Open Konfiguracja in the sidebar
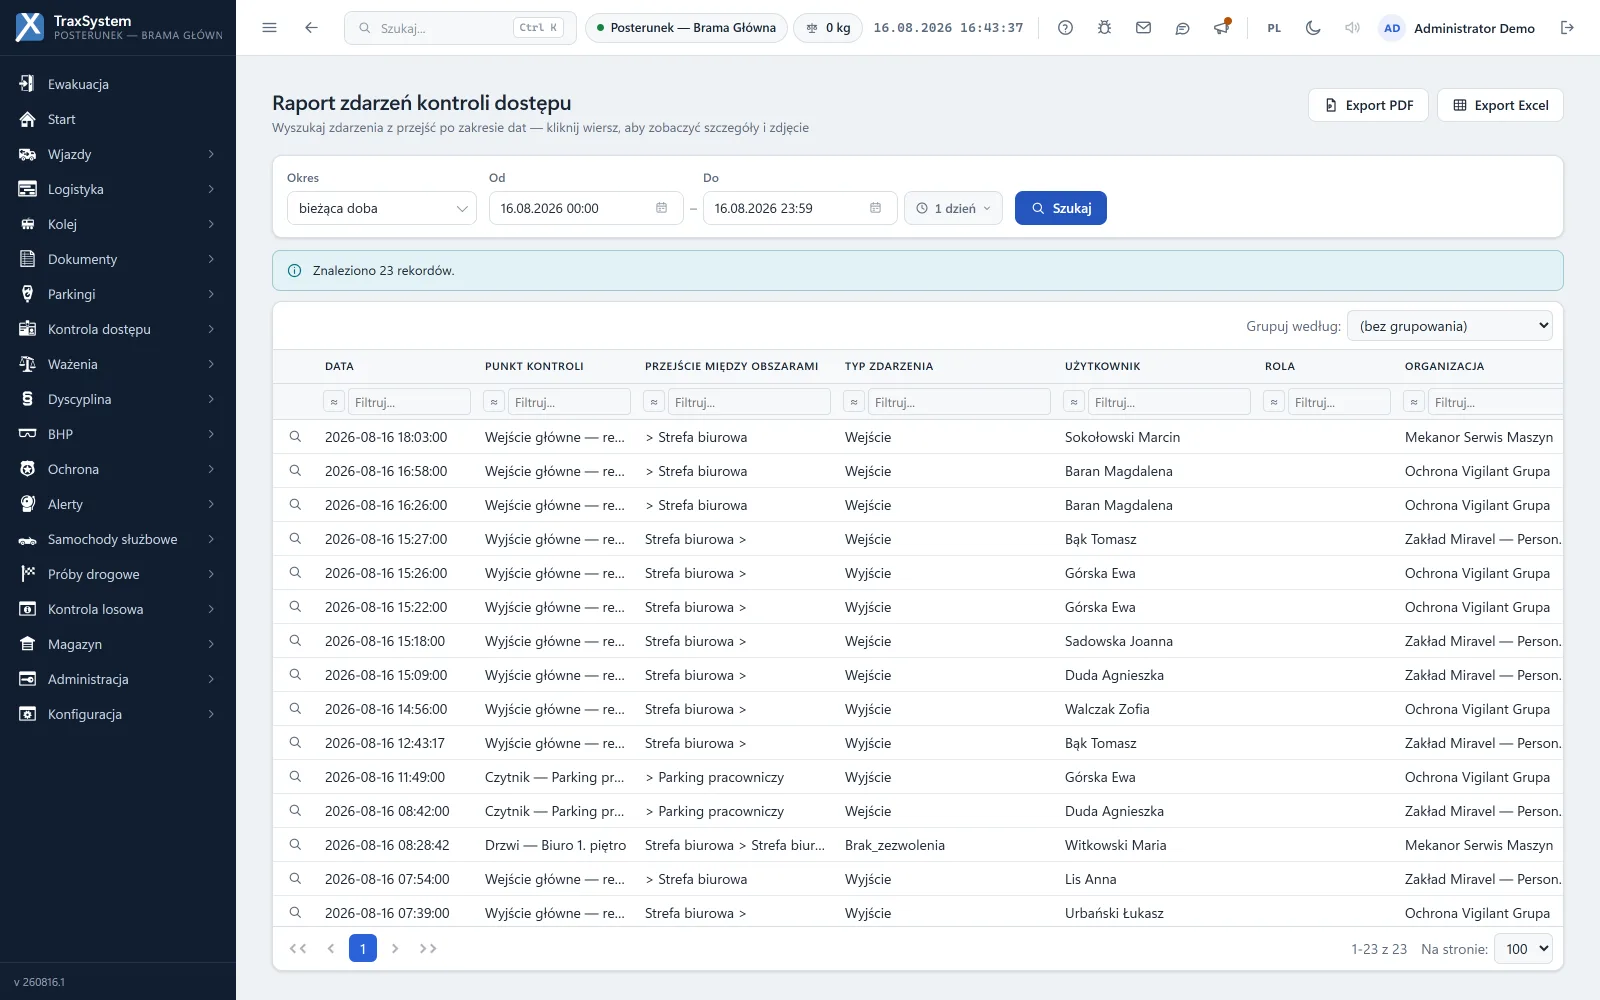 coord(118,714)
